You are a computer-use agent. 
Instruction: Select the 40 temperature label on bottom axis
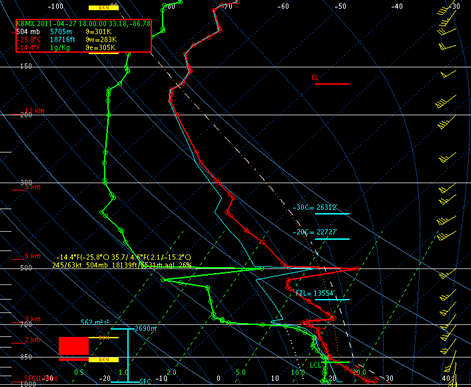point(446,378)
